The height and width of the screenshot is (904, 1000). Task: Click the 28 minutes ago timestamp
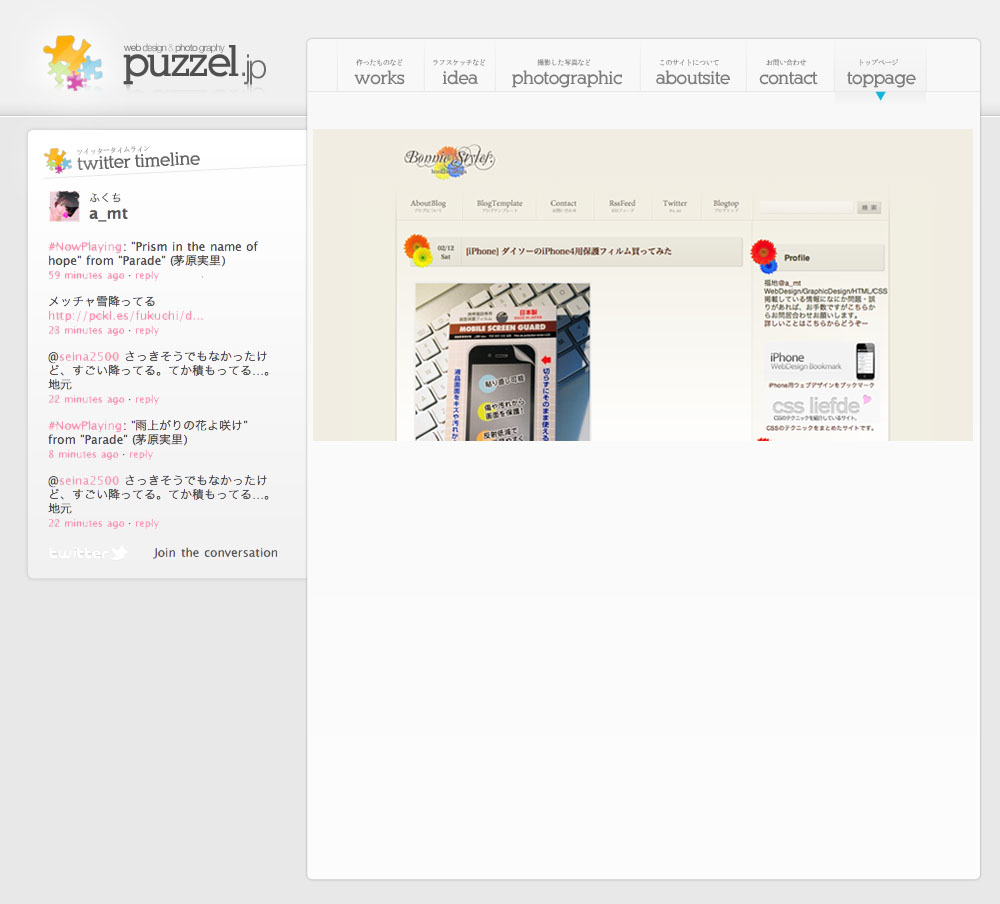point(86,330)
